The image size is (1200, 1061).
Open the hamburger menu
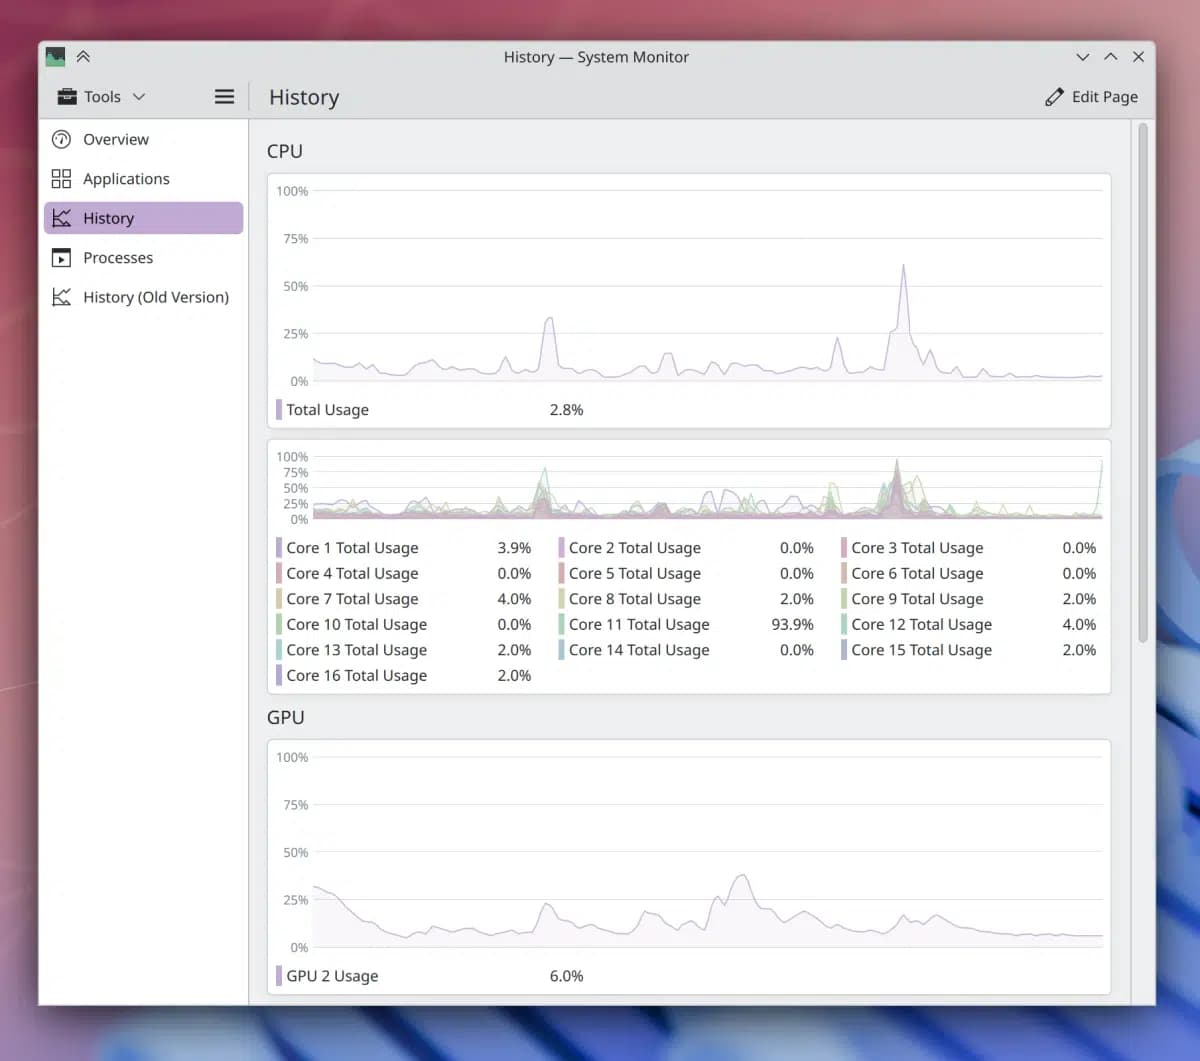[x=224, y=97]
